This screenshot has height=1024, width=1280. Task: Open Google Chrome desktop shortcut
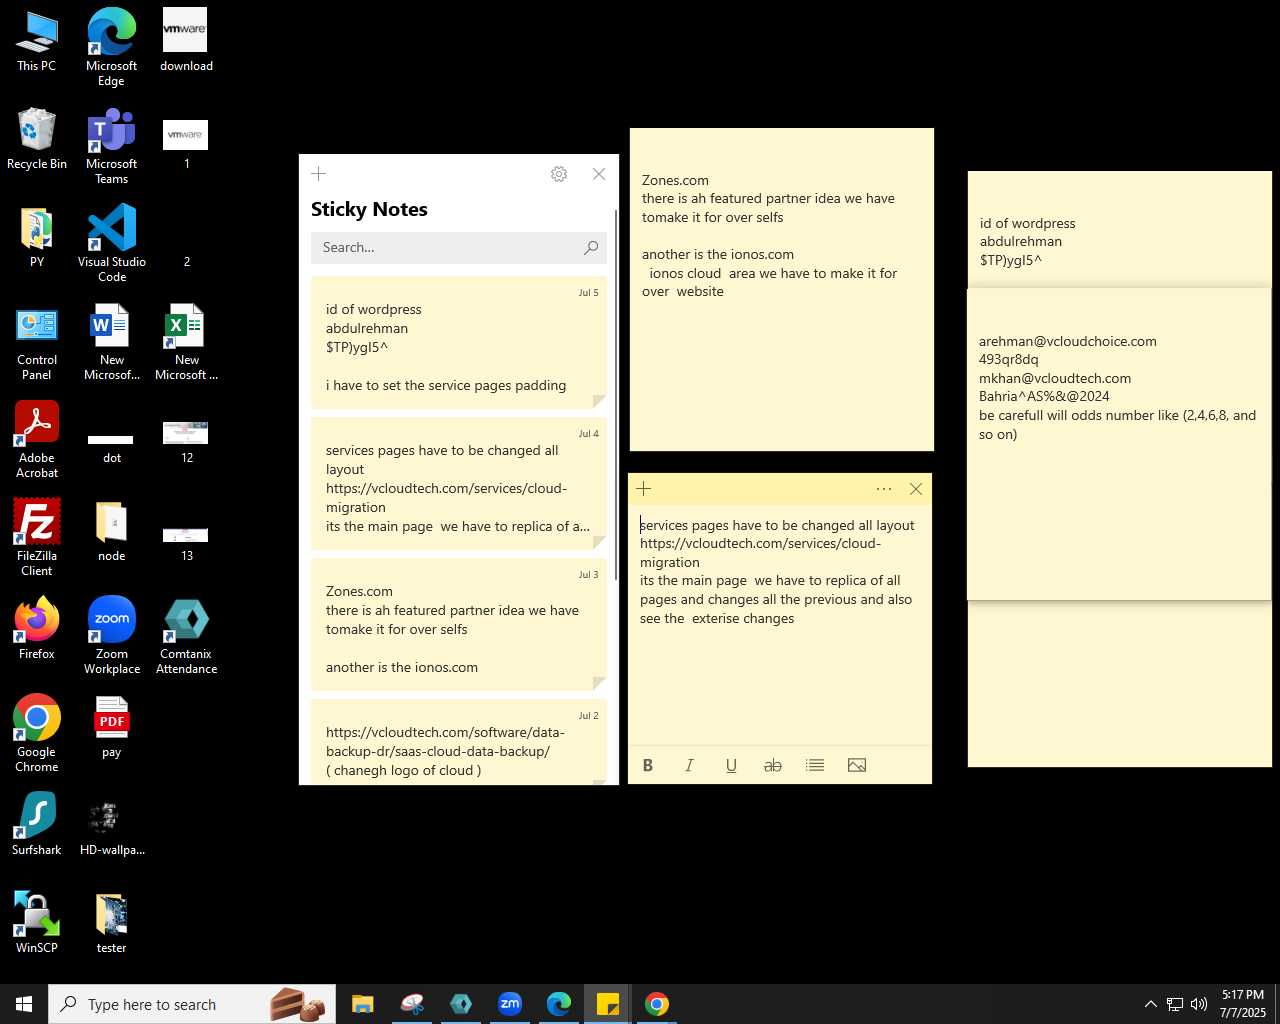[37, 733]
